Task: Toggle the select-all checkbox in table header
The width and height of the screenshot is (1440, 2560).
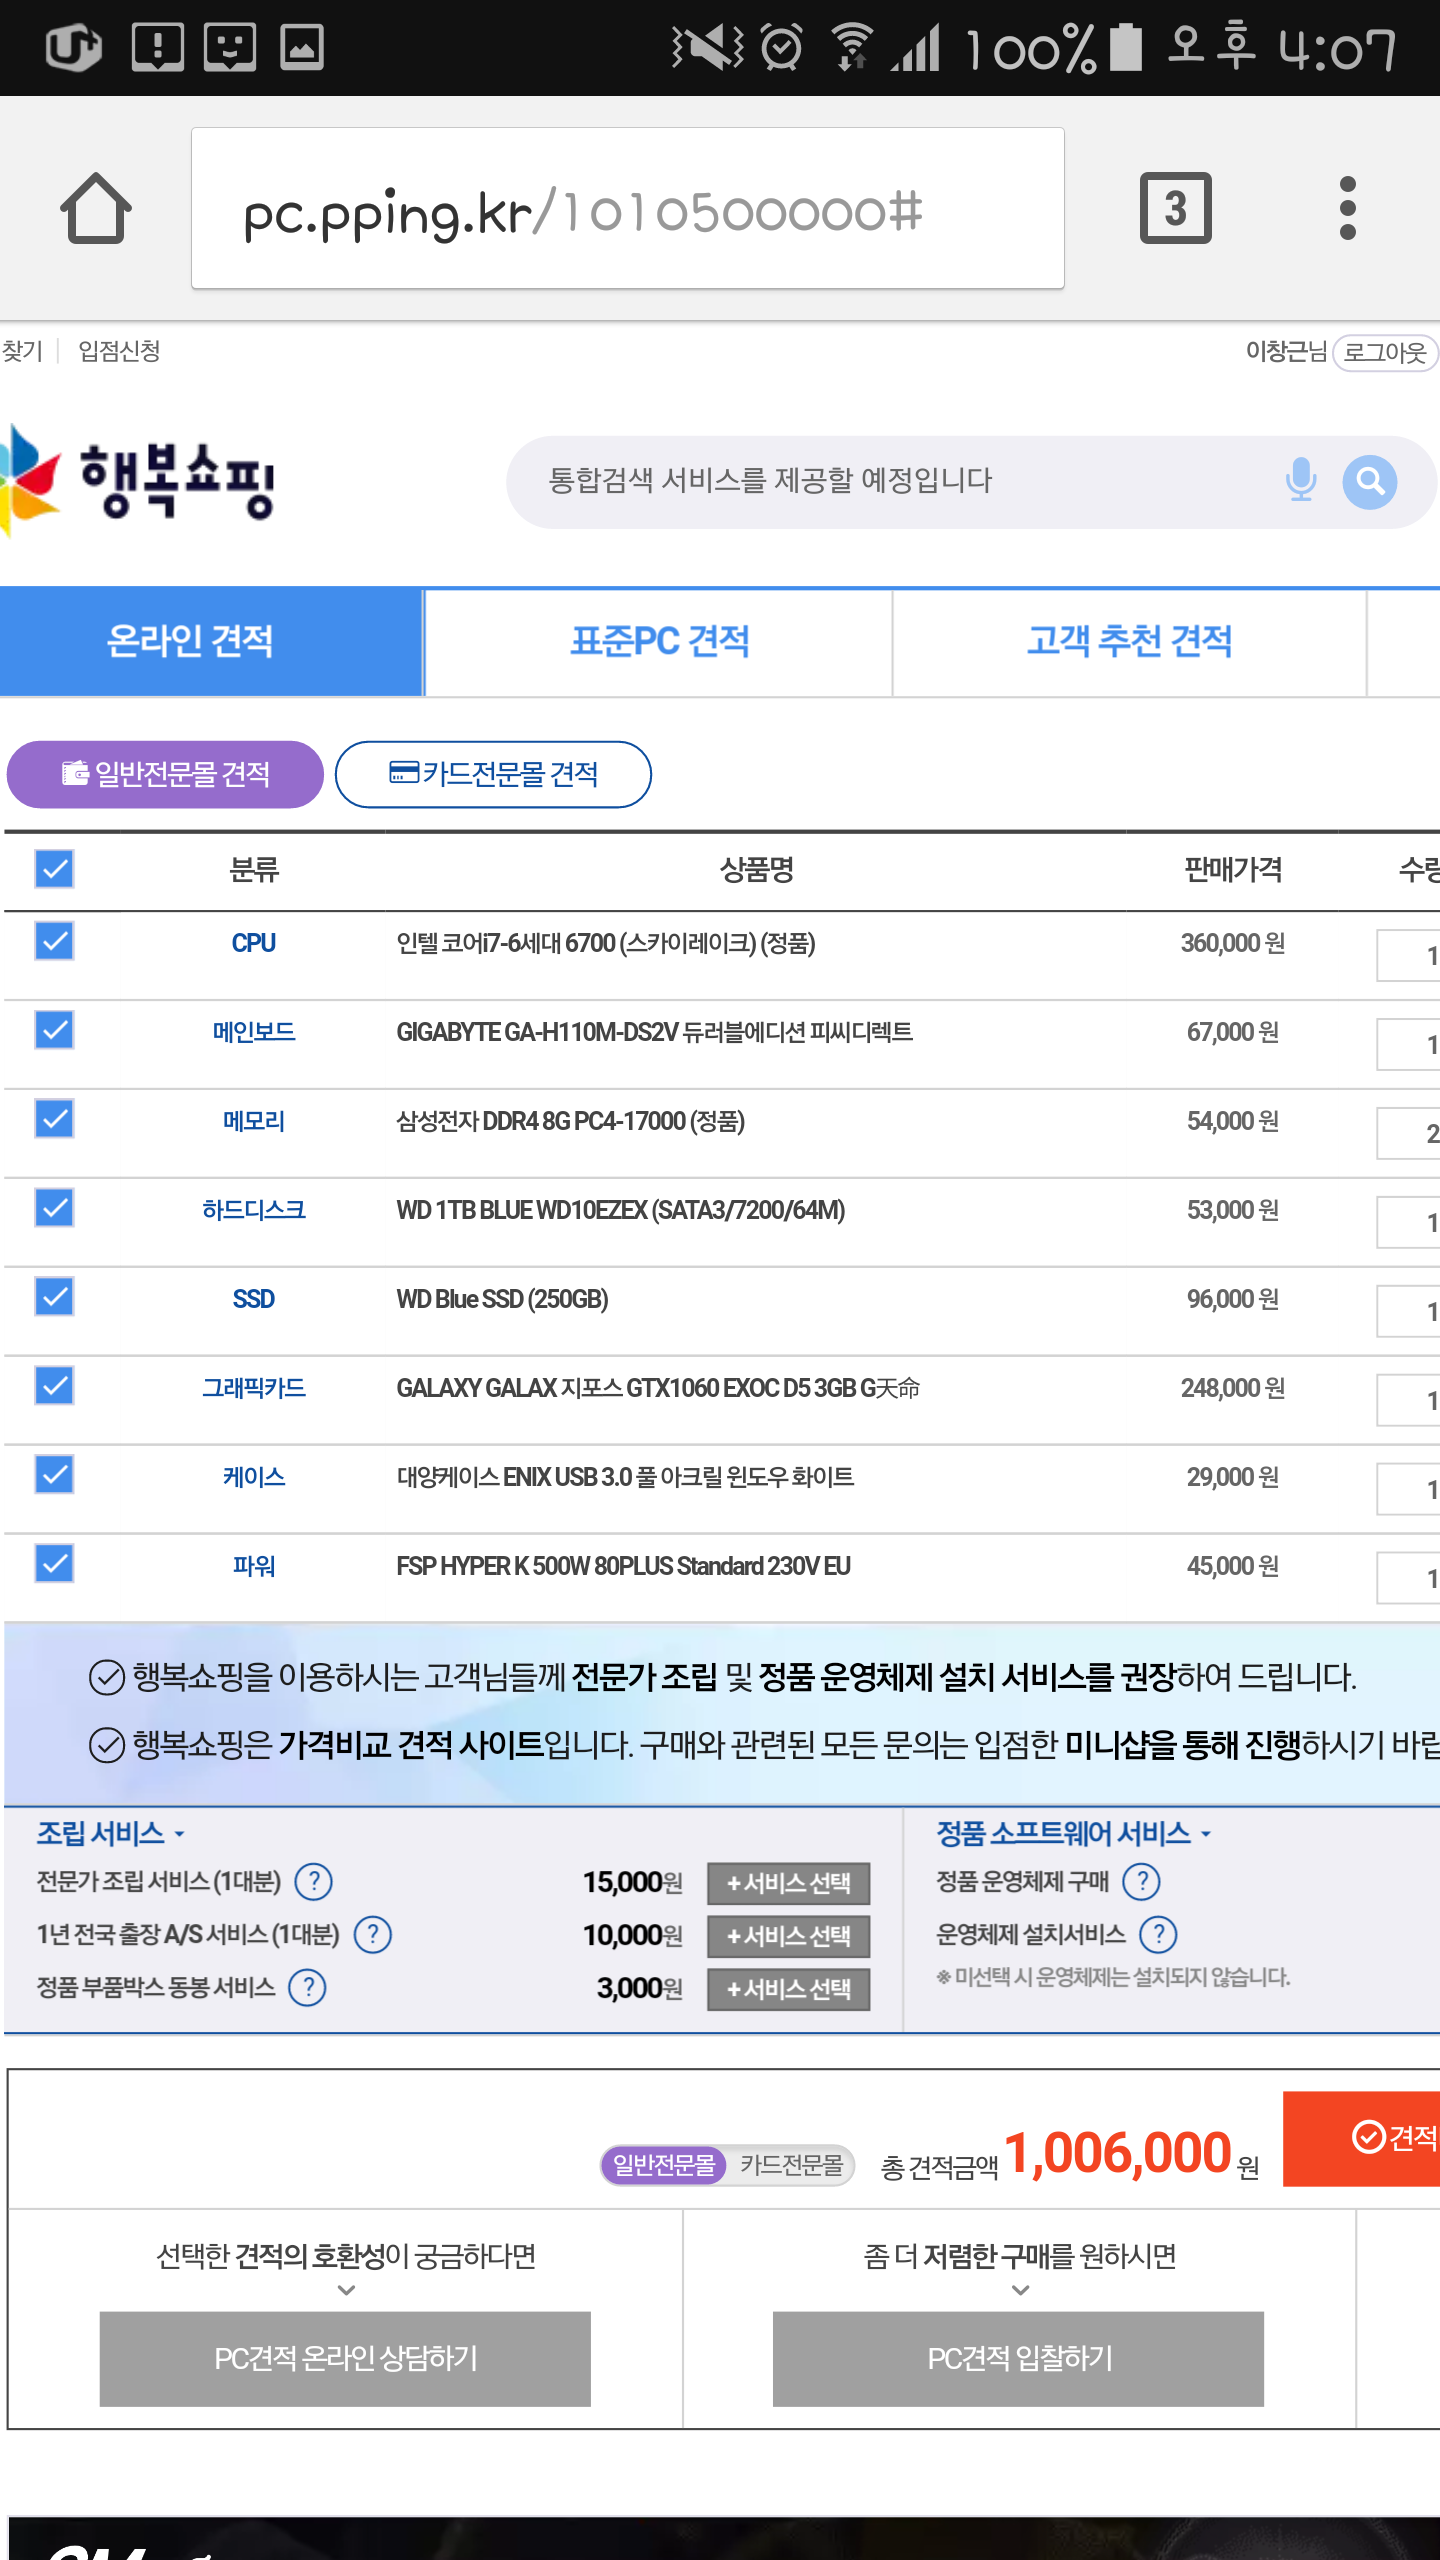Action: click(x=54, y=869)
